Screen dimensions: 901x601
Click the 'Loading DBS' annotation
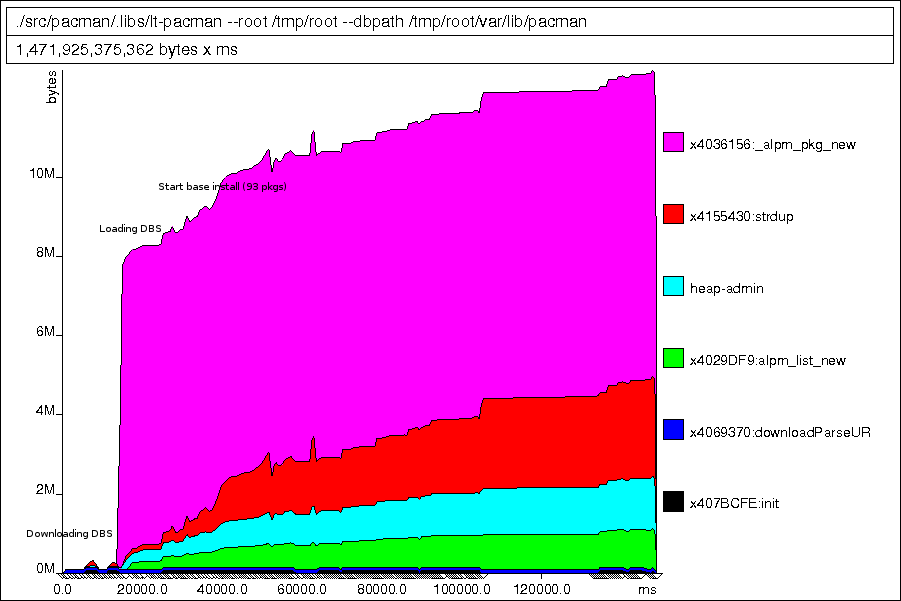pos(130,229)
